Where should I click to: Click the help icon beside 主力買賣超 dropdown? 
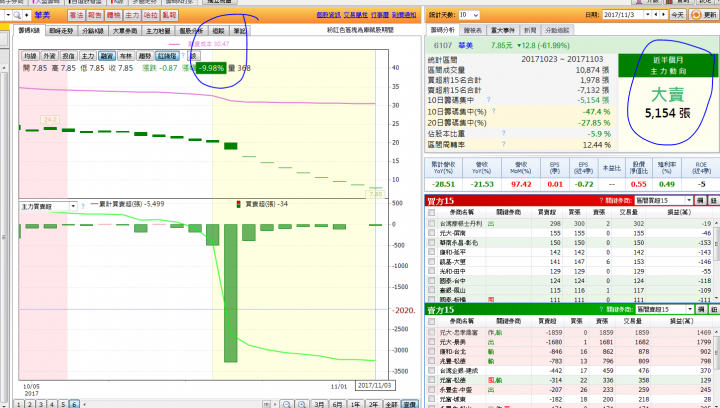click(x=83, y=206)
